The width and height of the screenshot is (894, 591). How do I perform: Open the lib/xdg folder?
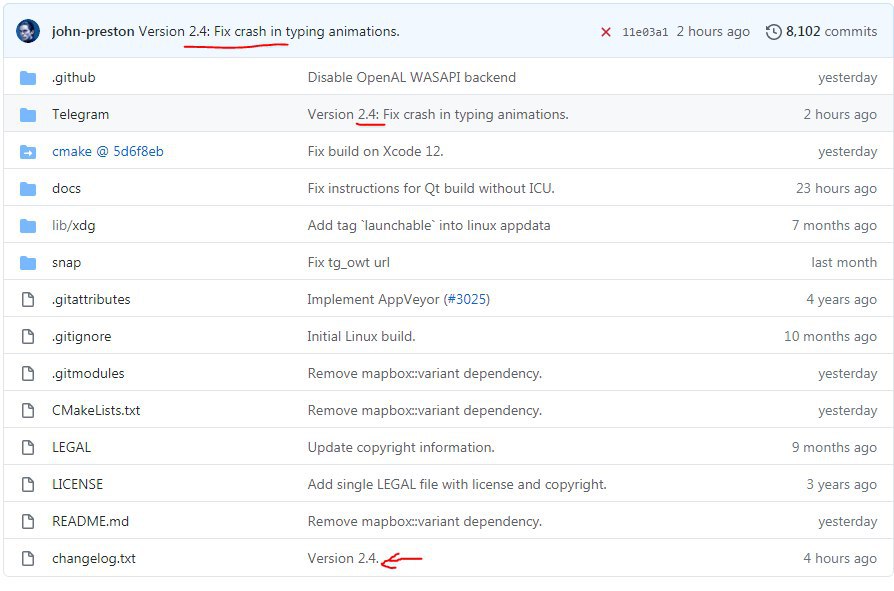(74, 226)
